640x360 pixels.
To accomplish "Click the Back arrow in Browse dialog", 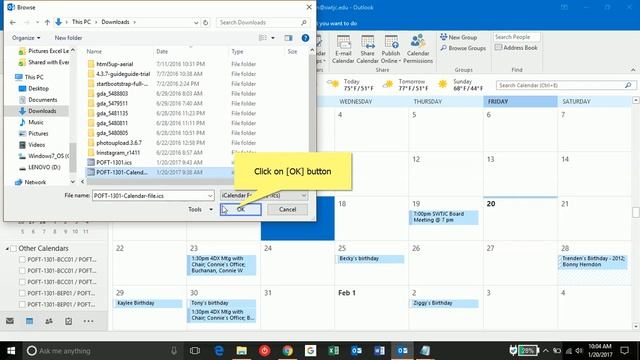I will tap(13, 22).
